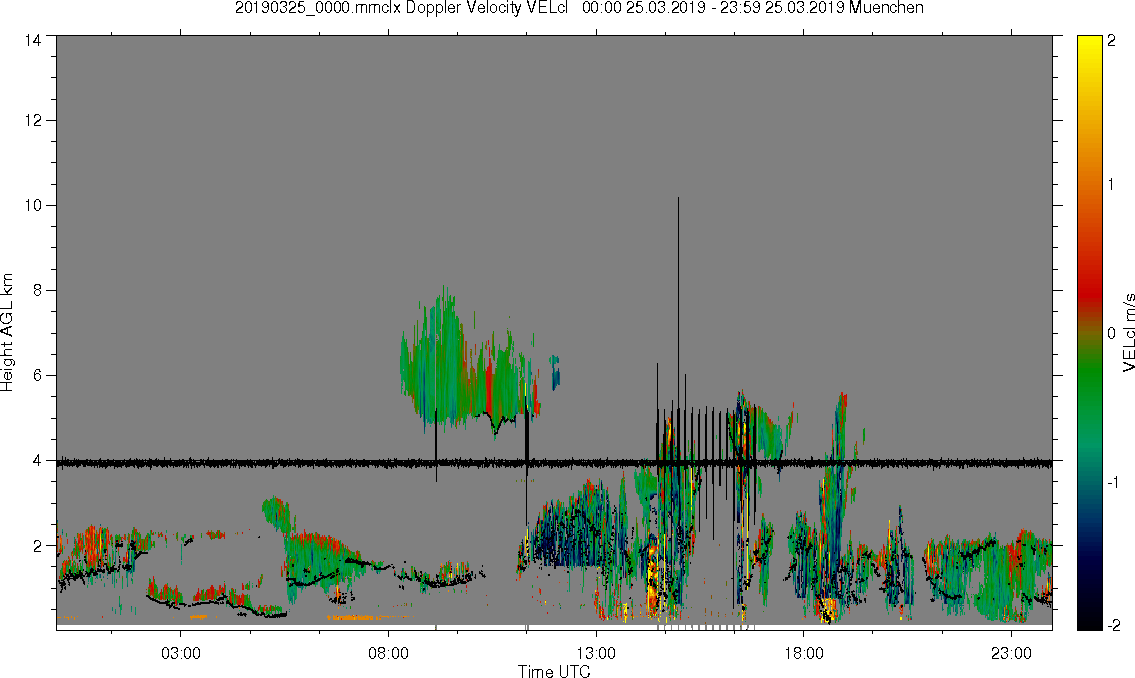Click the height label 8
Viewport: 1135px width, 678px height.
point(36,290)
